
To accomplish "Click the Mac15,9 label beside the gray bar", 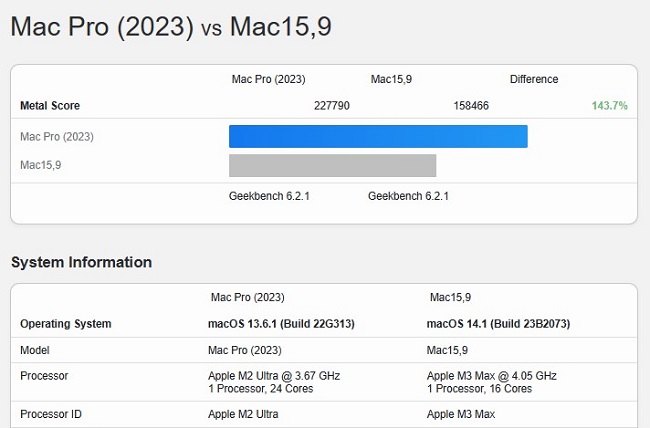I will [42, 165].
